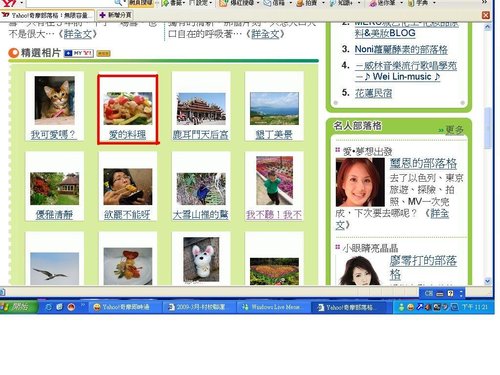Image resolution: width=500 pixels, height=375 pixels.
Task: Click the Noni蘿蘭酵素的部落格 link
Action: [401, 50]
